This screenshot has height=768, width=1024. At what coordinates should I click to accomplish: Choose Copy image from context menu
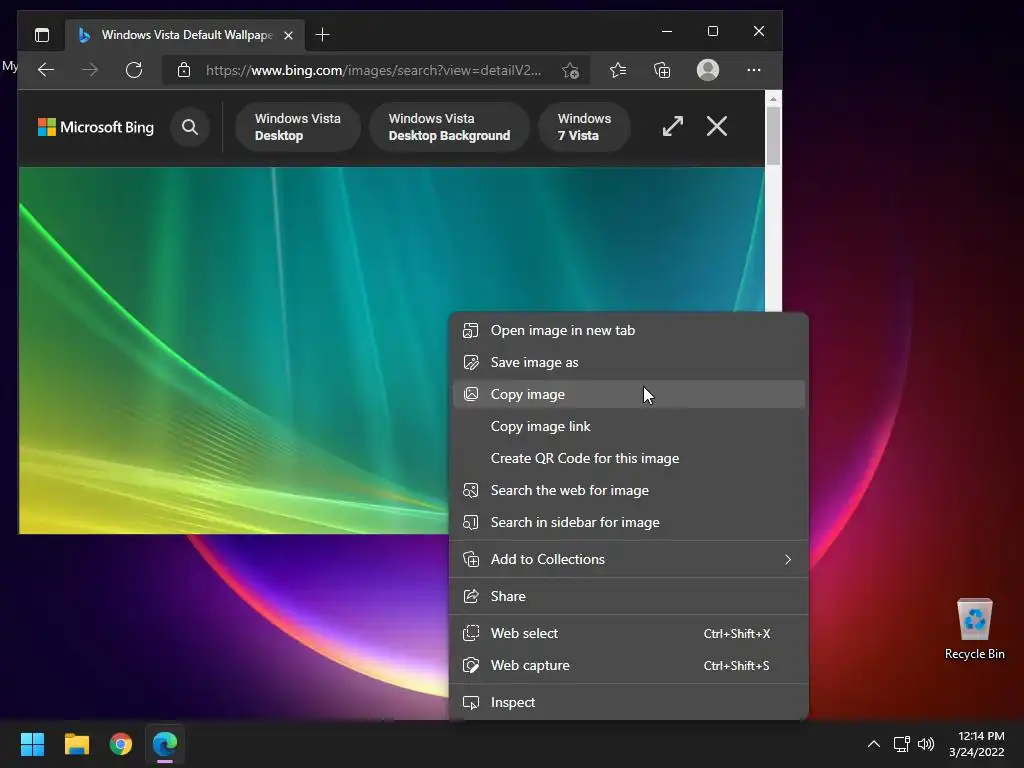click(x=628, y=394)
